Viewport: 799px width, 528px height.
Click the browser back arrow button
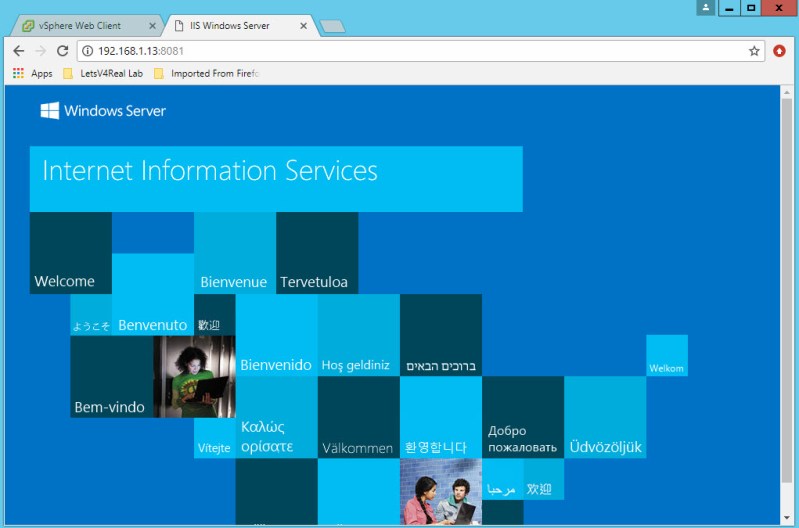(x=18, y=51)
